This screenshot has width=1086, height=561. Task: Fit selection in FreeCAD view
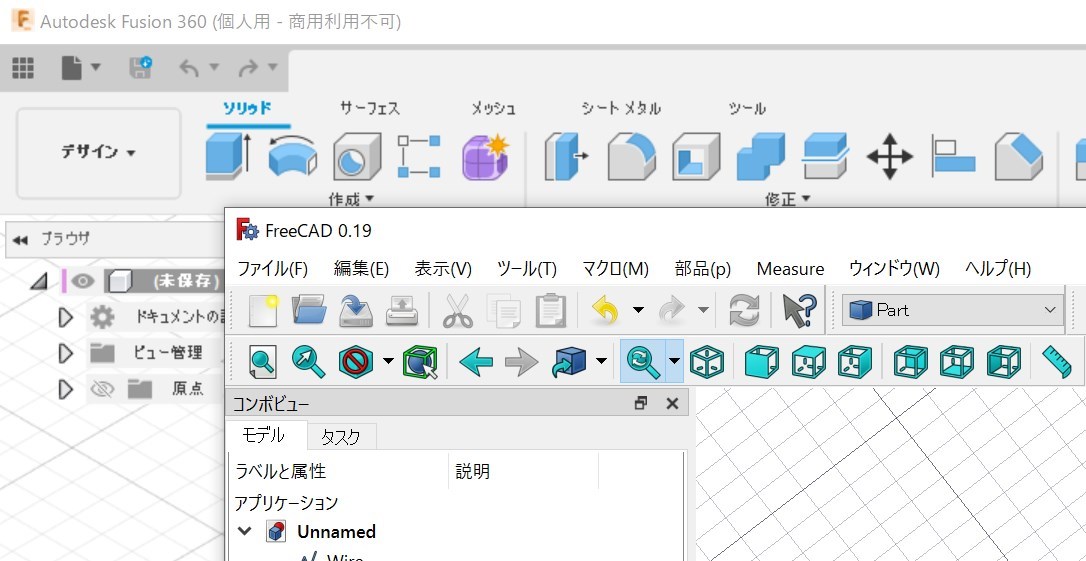(x=309, y=362)
